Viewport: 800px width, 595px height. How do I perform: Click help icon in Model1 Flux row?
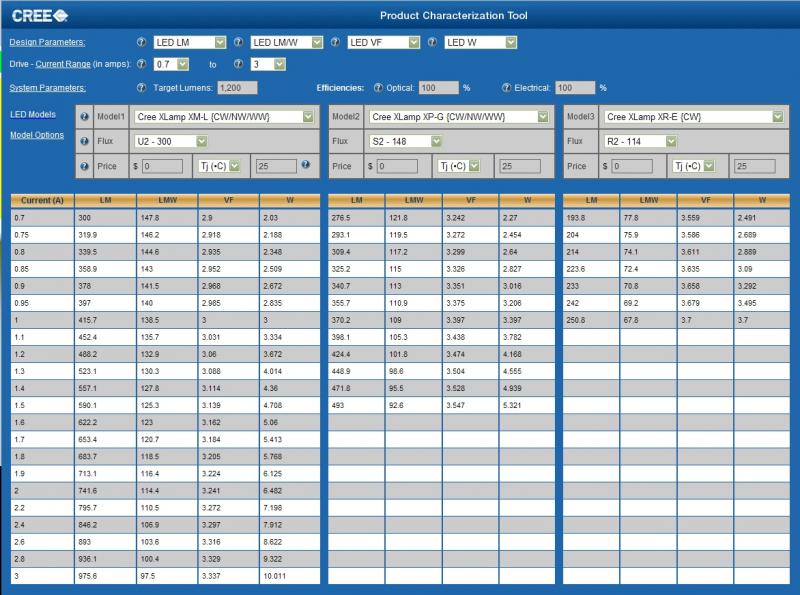85,141
